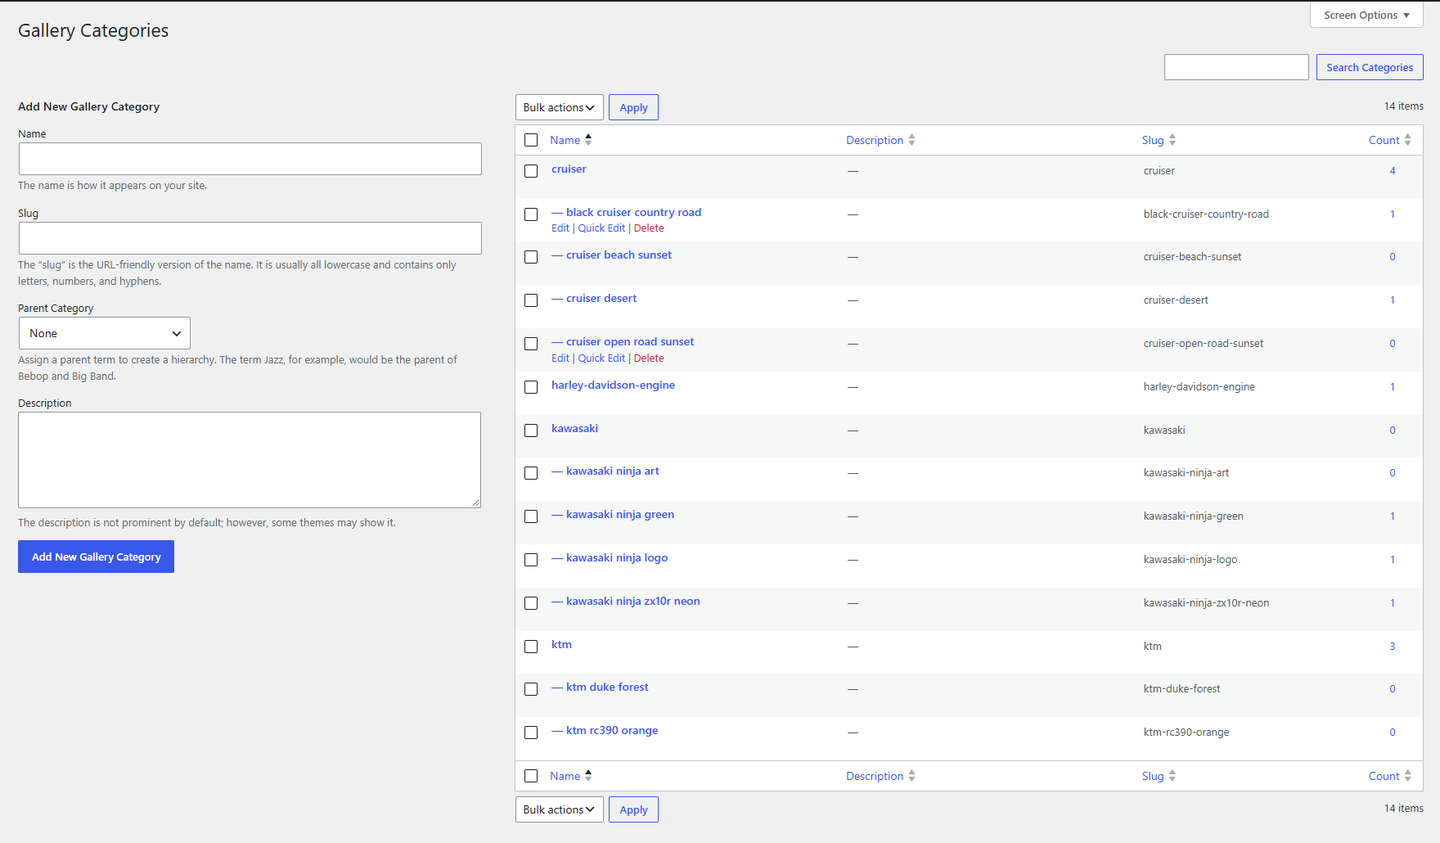Click top Apply button
This screenshot has width=1440, height=843.
(633, 108)
